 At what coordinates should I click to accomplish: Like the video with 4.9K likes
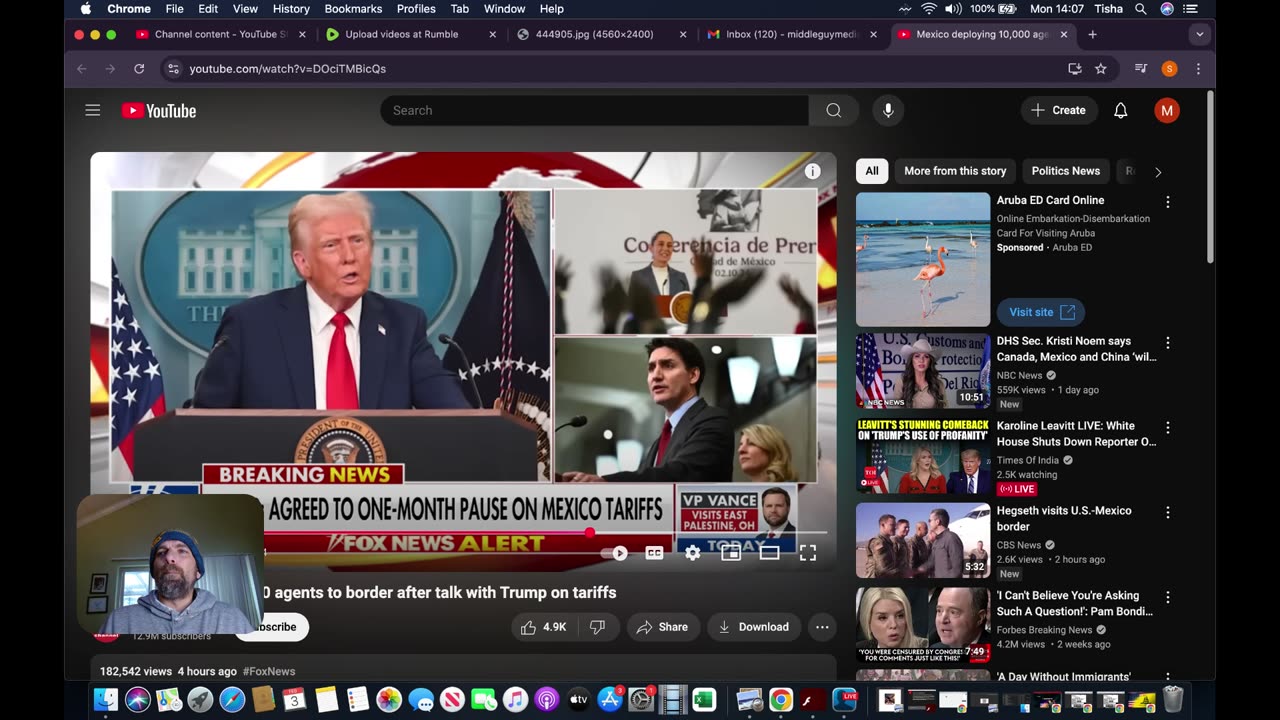pos(544,627)
